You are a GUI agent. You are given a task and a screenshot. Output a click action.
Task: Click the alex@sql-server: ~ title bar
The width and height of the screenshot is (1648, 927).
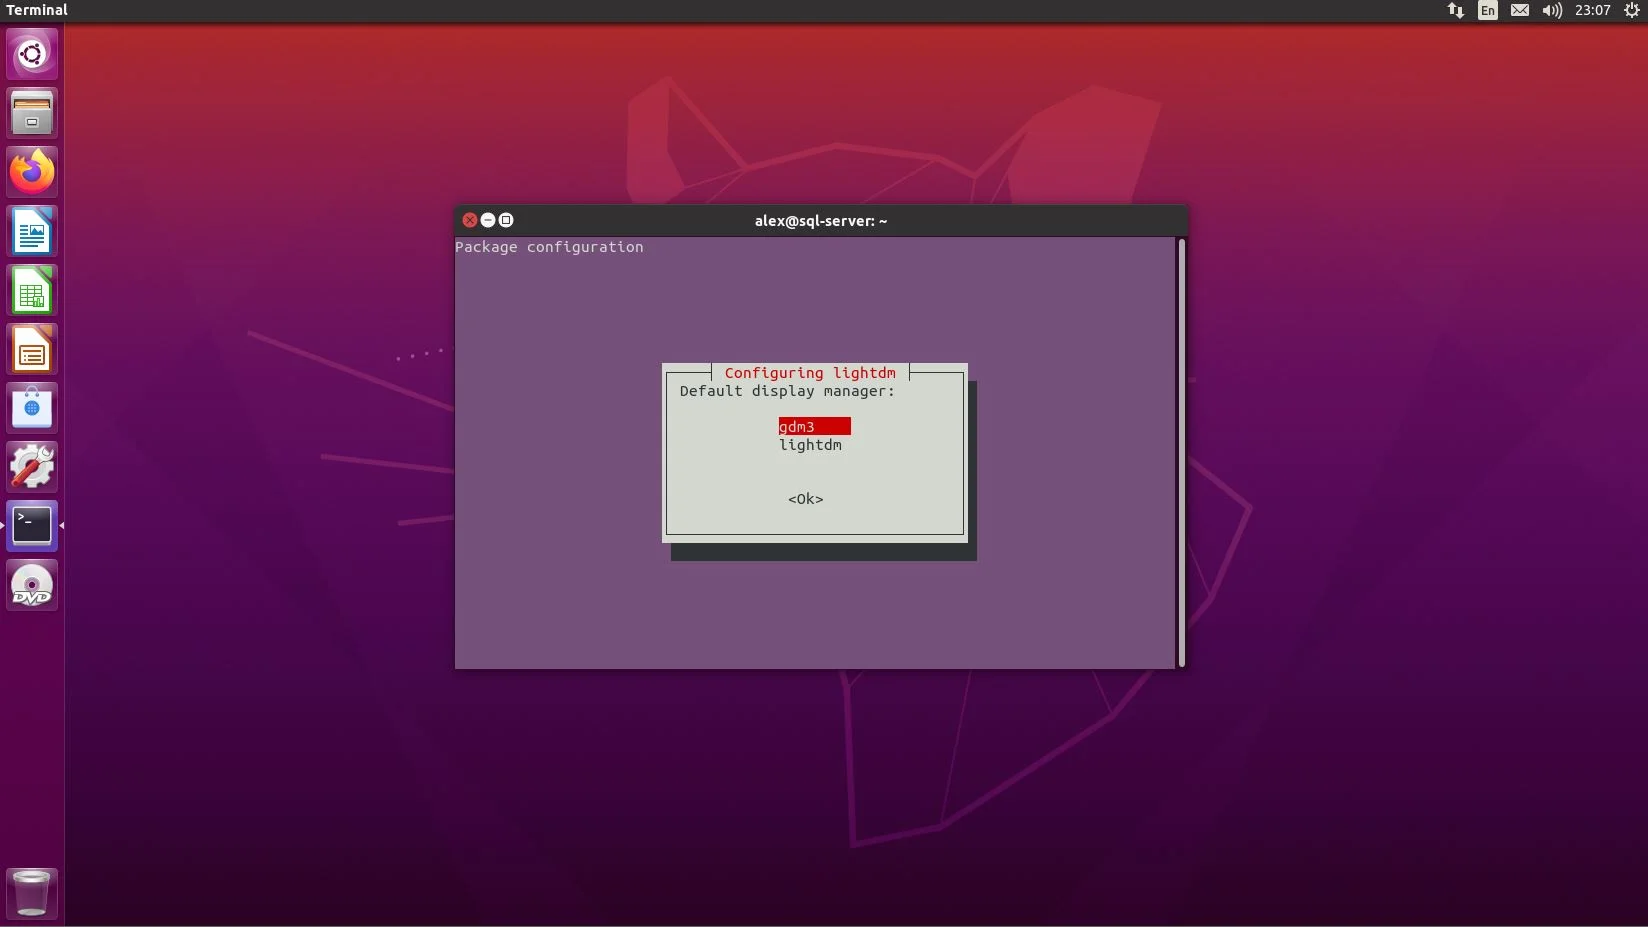[821, 221]
